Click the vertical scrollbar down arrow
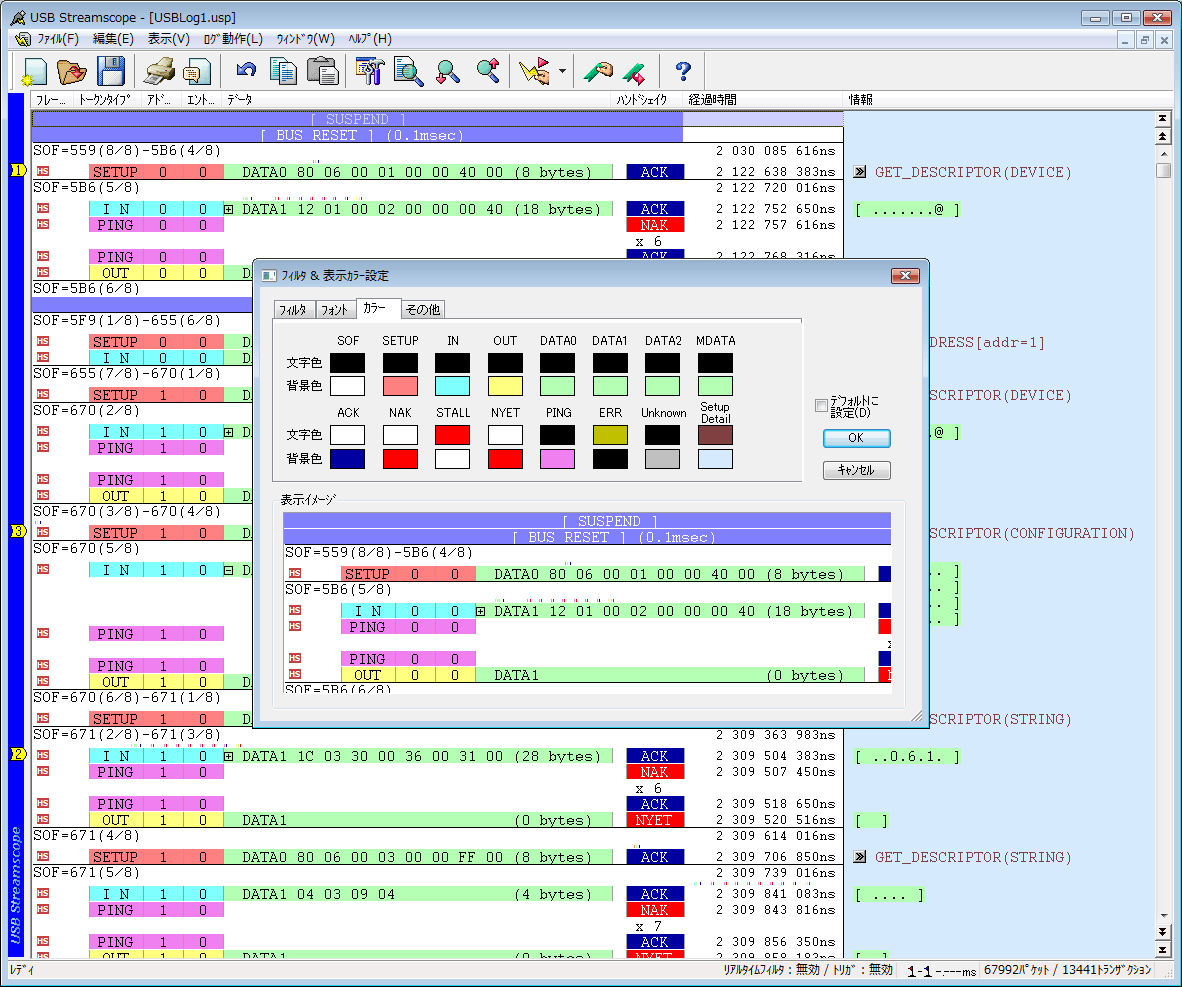 tap(1163, 915)
